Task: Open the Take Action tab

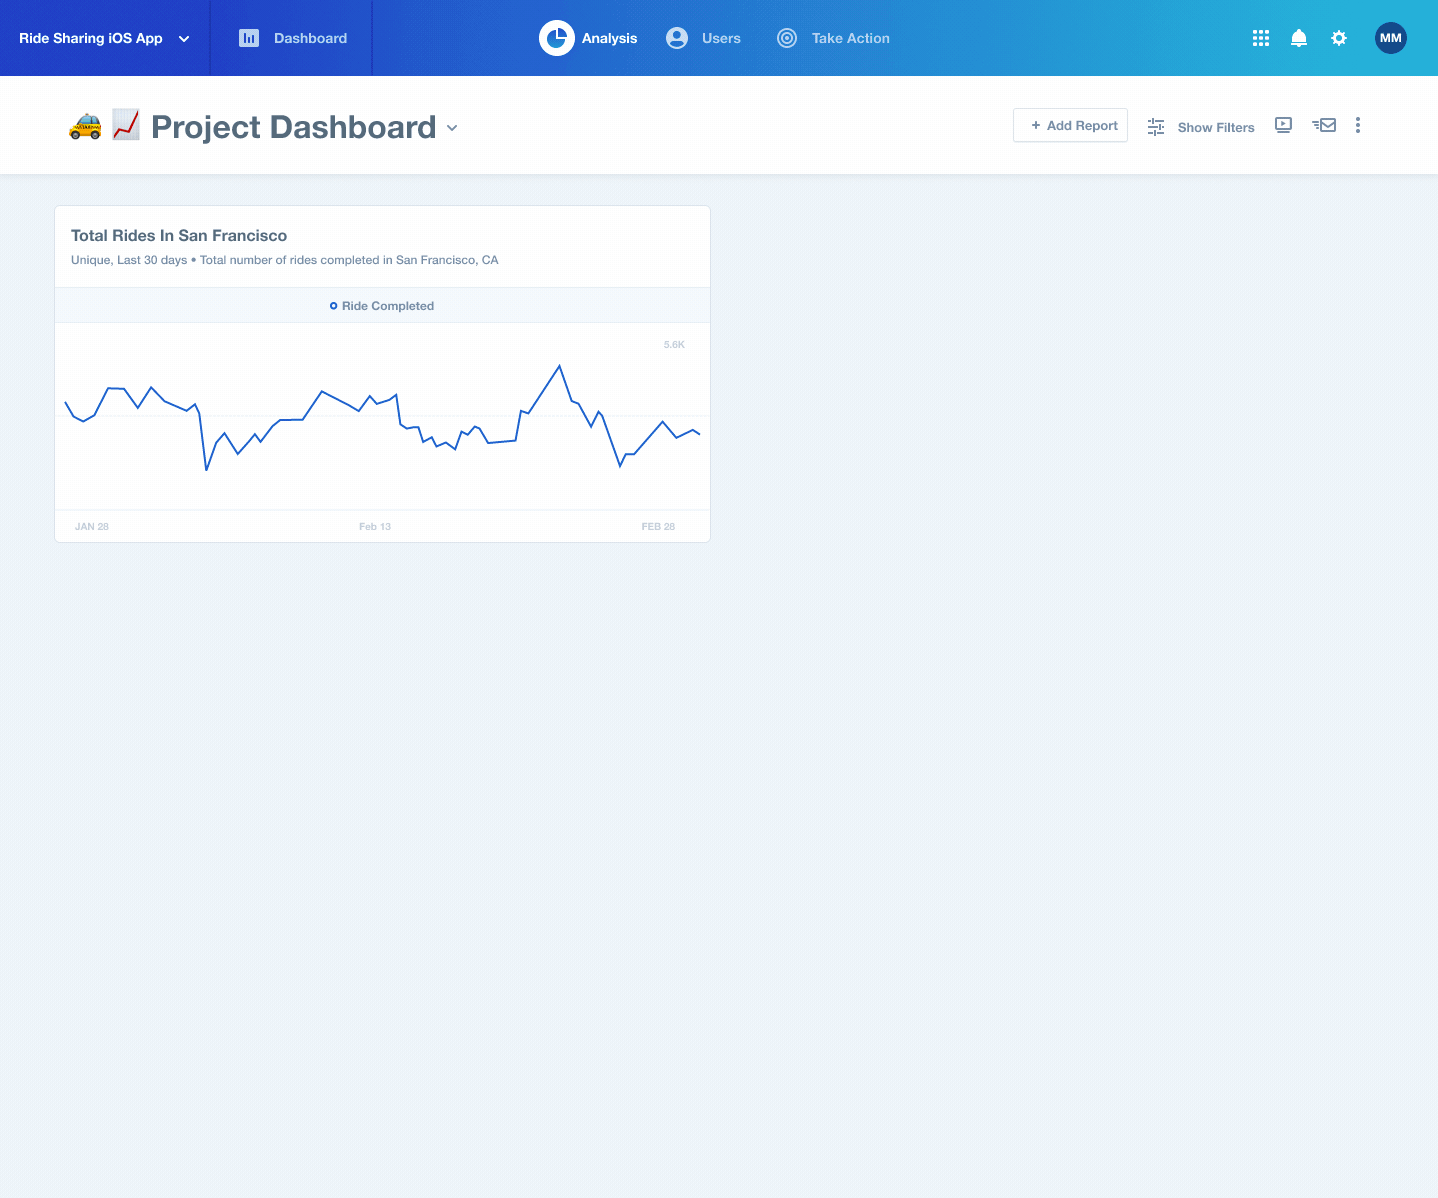Action: pos(850,38)
